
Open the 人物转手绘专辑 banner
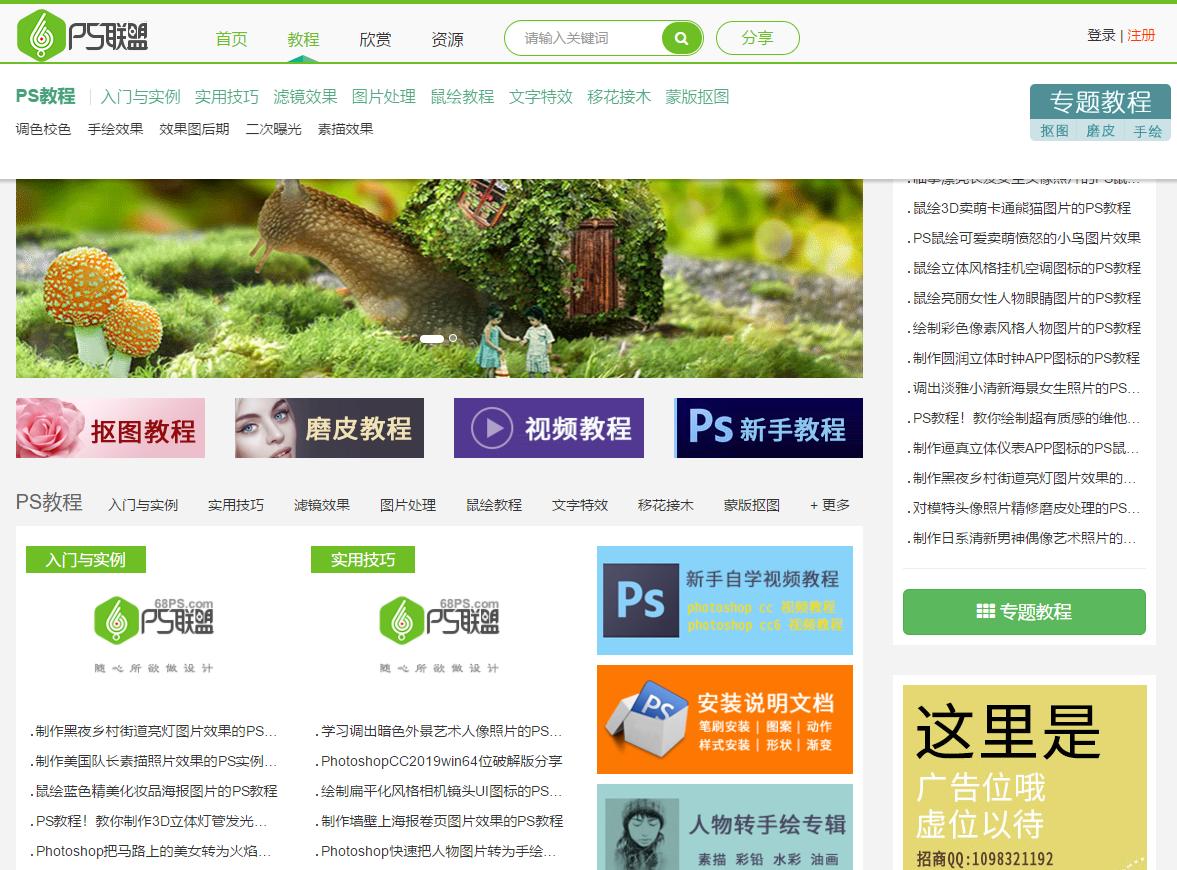pos(724,828)
